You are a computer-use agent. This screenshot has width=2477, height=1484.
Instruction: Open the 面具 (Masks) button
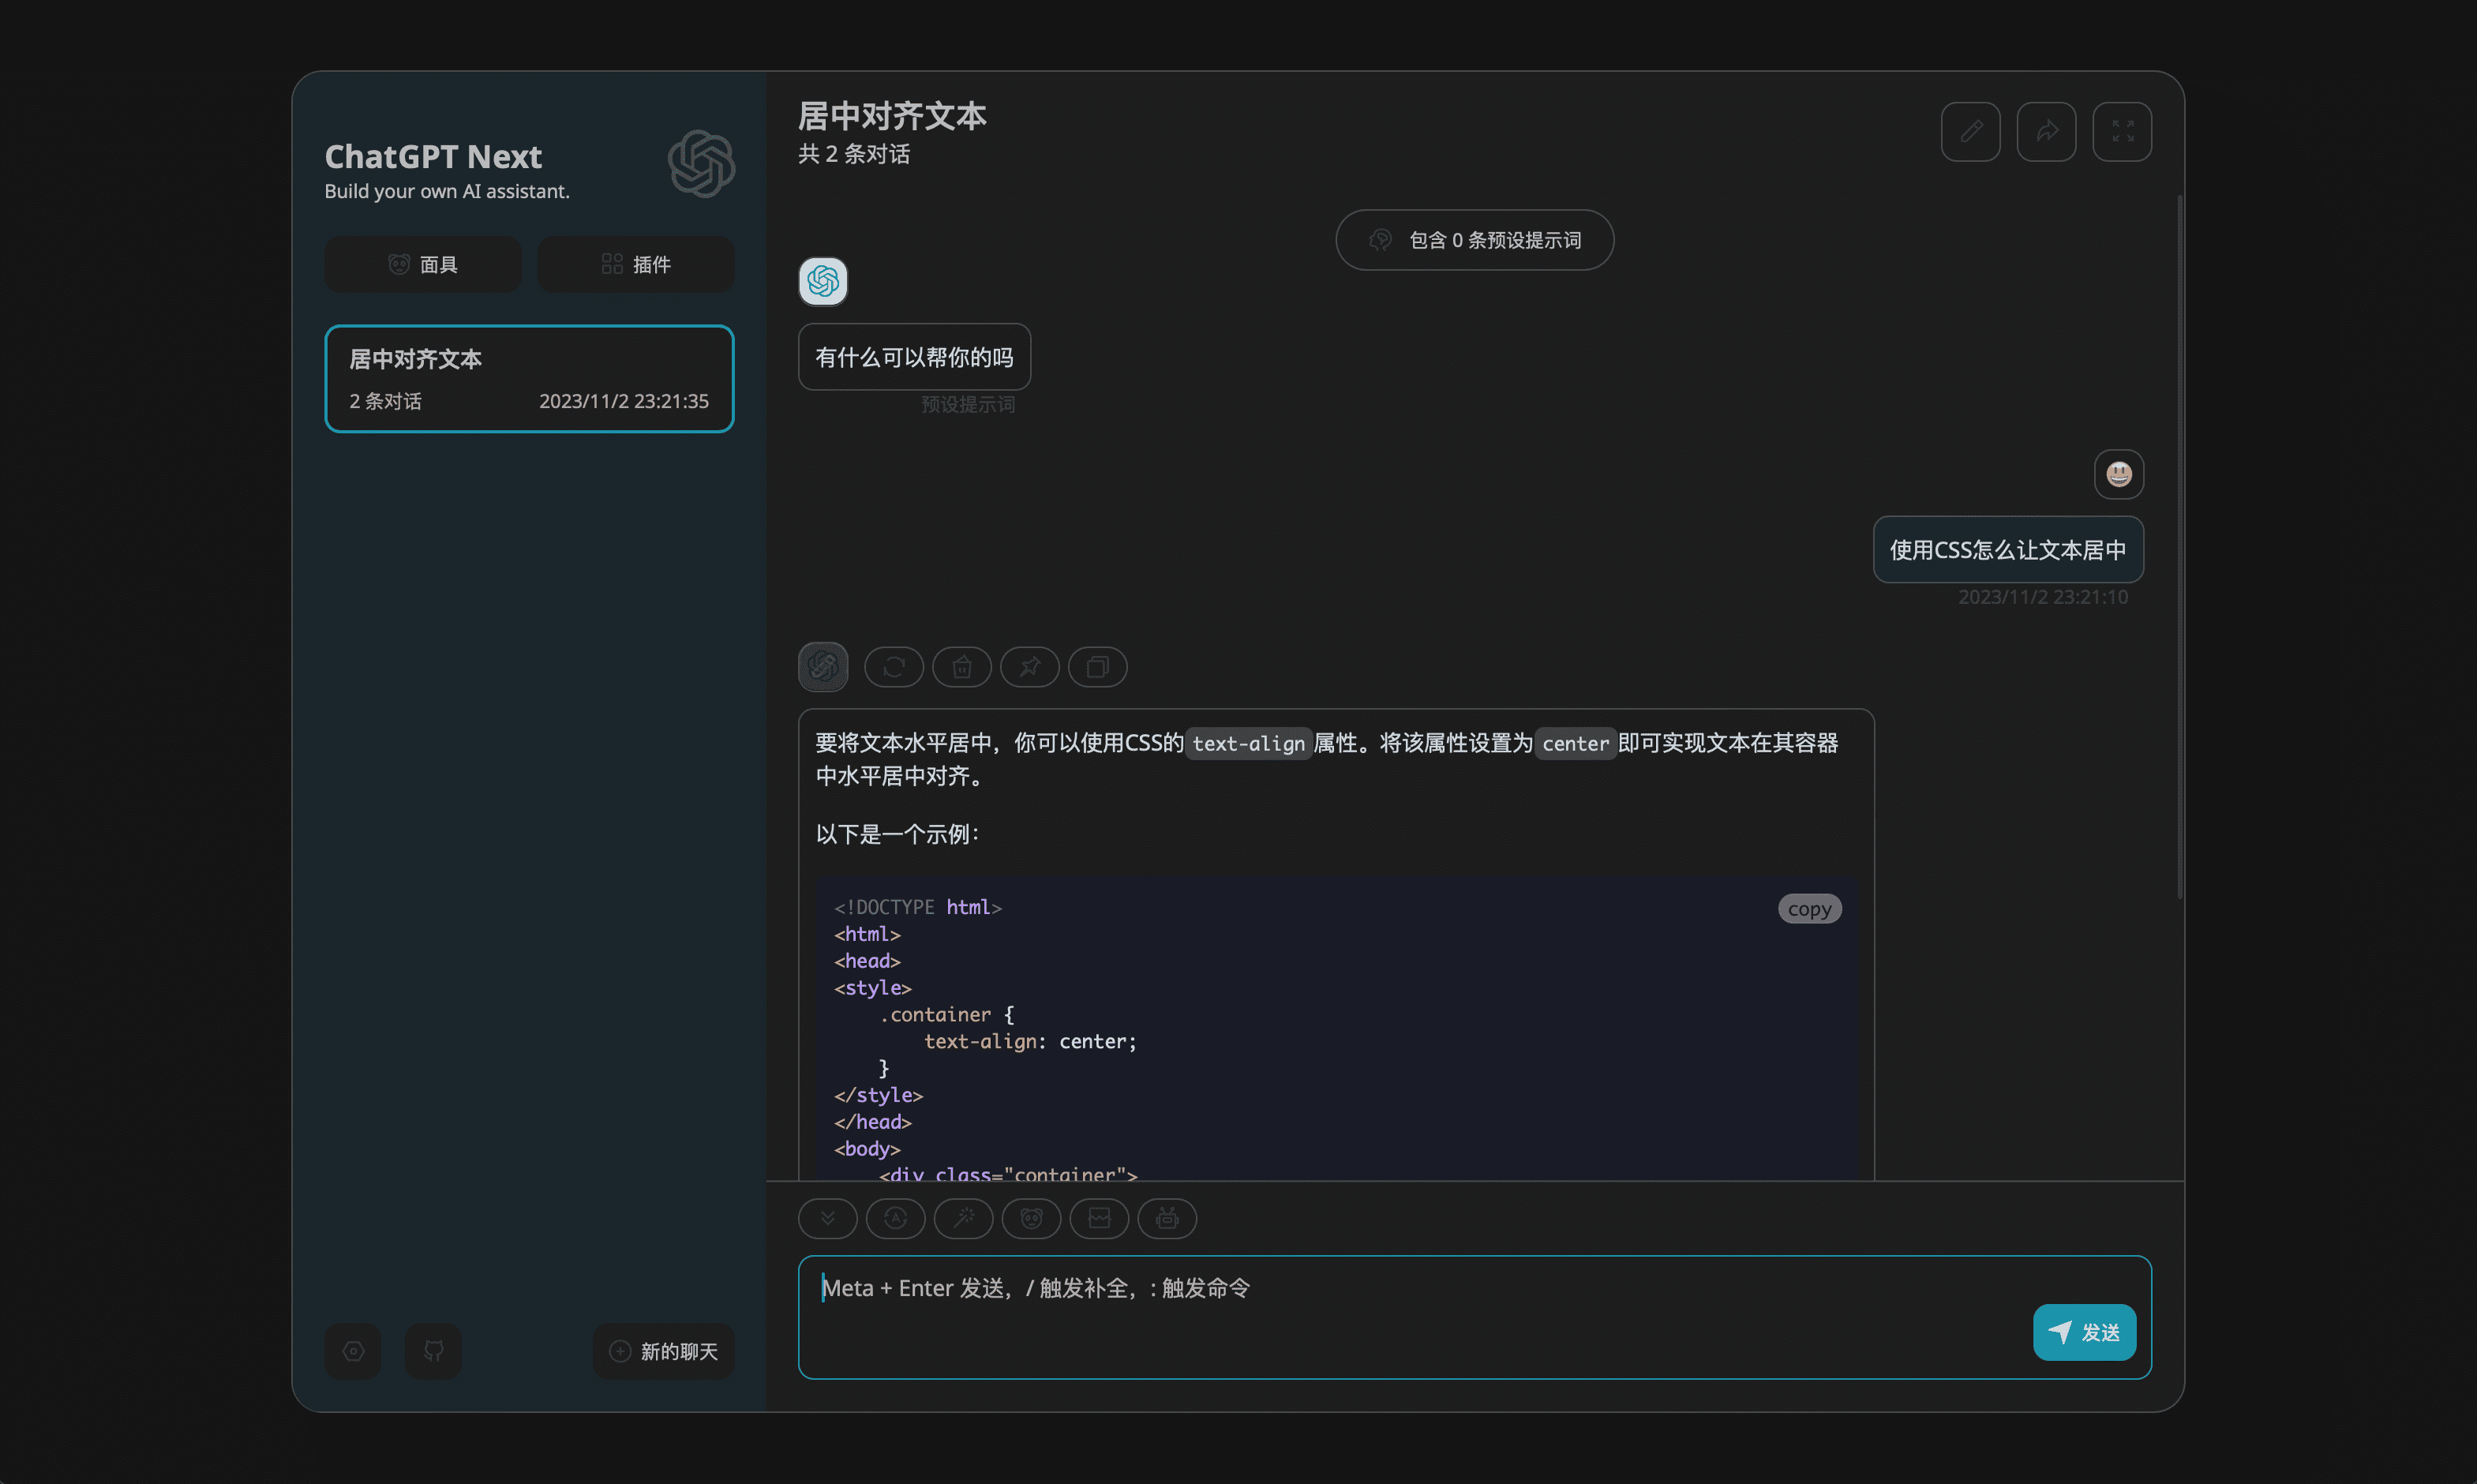[x=422, y=264]
